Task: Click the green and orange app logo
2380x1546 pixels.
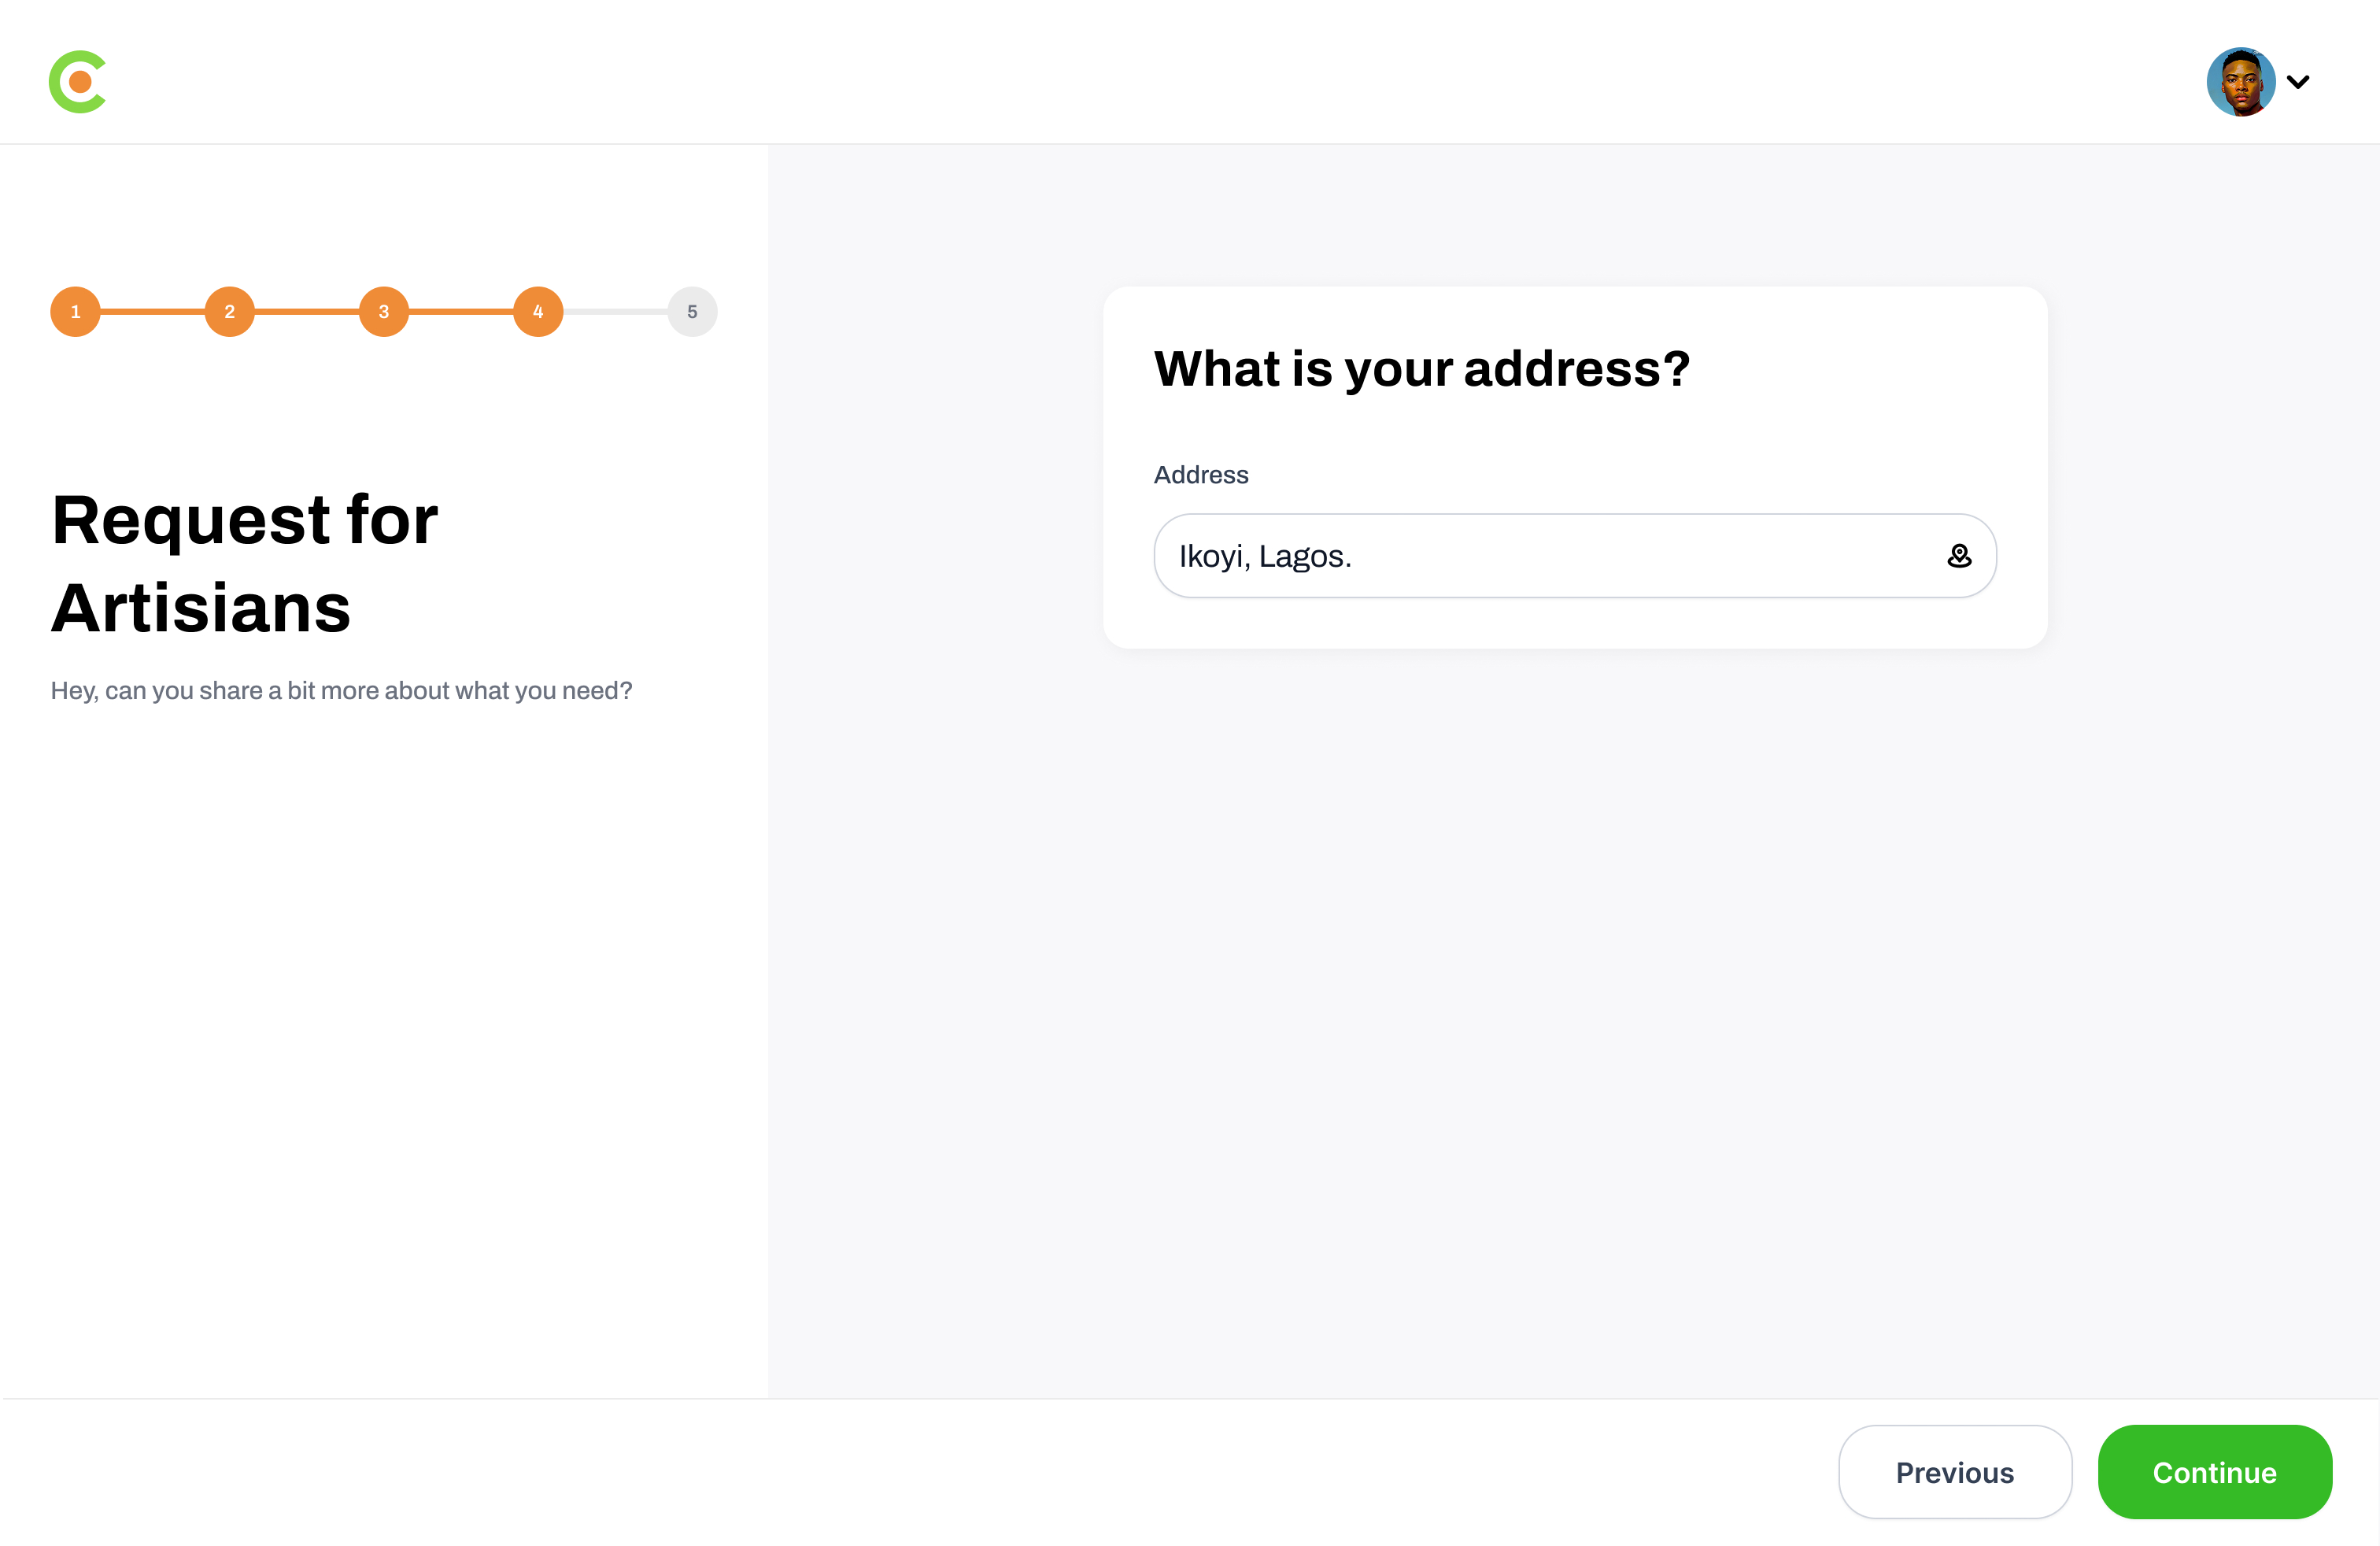Action: pos(78,82)
